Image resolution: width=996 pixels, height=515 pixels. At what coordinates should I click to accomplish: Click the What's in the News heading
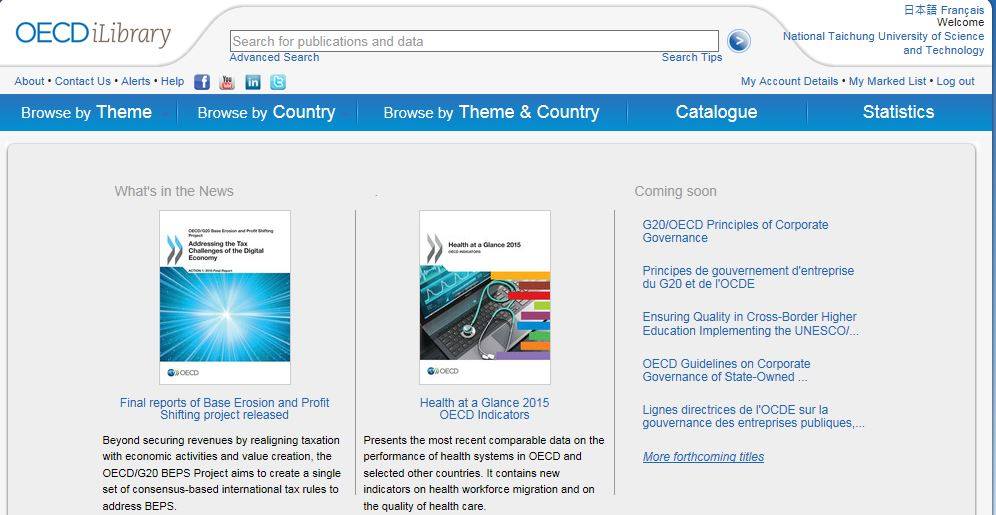[174, 191]
